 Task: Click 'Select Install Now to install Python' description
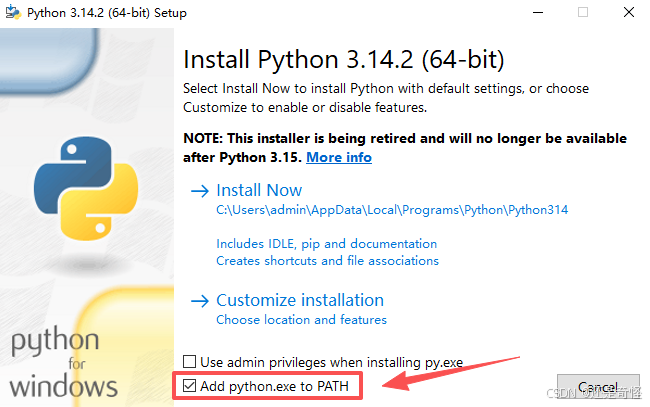click(x=386, y=98)
